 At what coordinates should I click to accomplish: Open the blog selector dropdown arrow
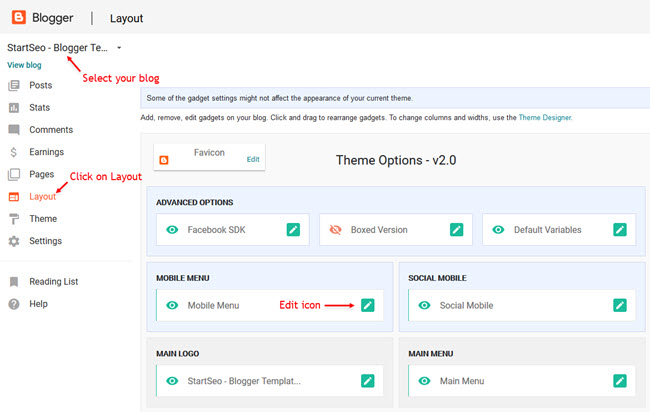click(119, 48)
